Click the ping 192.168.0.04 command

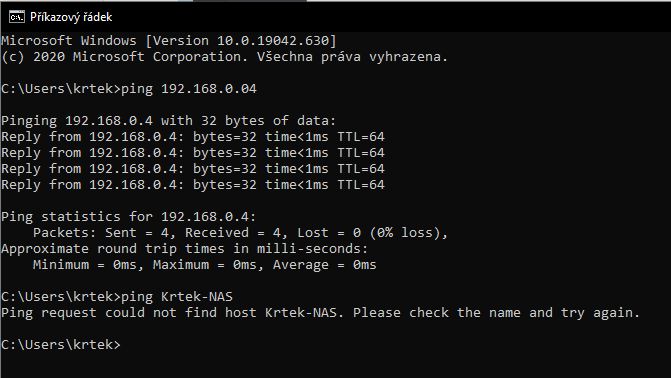tap(189, 89)
